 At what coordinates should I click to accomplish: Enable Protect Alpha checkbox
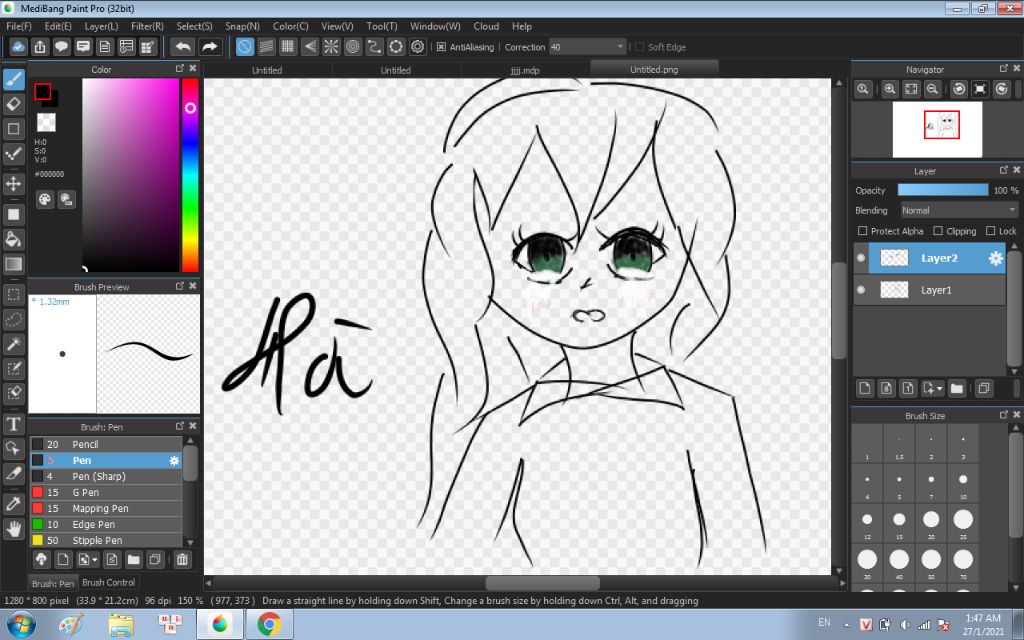click(x=863, y=231)
